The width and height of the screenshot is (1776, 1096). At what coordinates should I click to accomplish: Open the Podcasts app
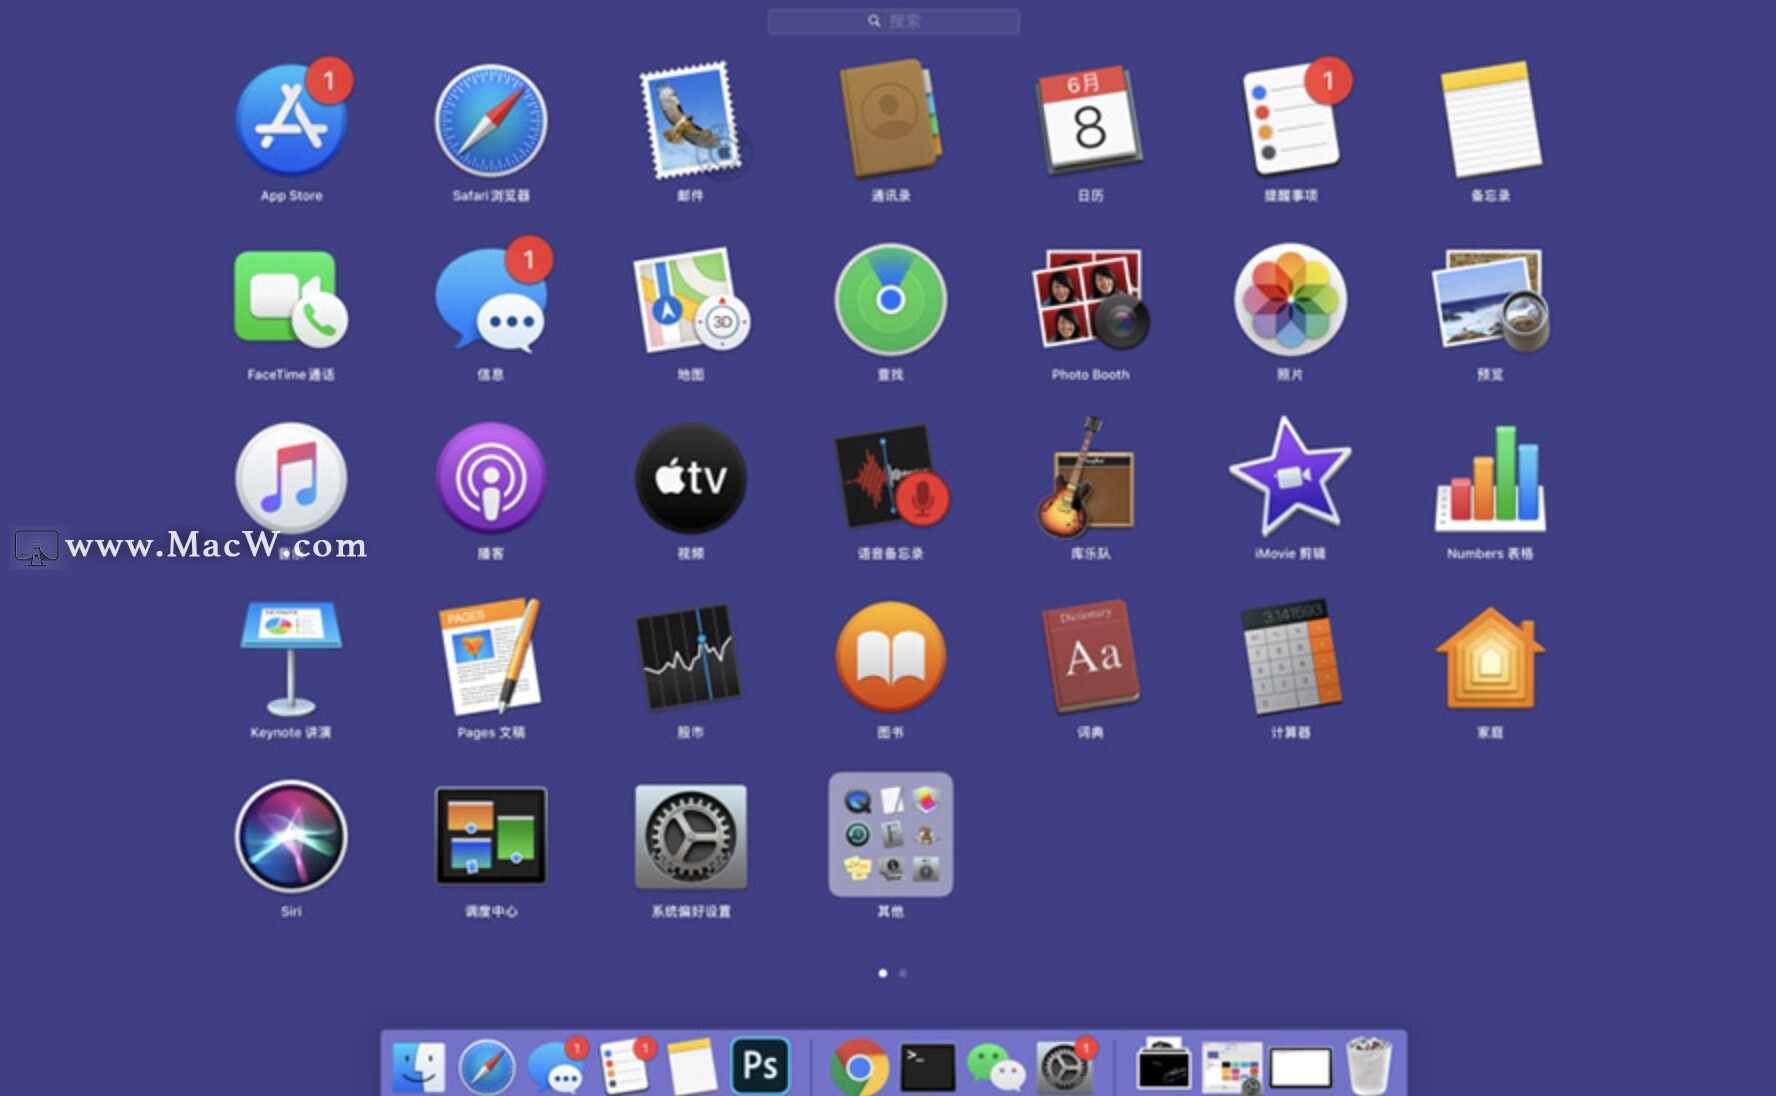click(x=491, y=478)
